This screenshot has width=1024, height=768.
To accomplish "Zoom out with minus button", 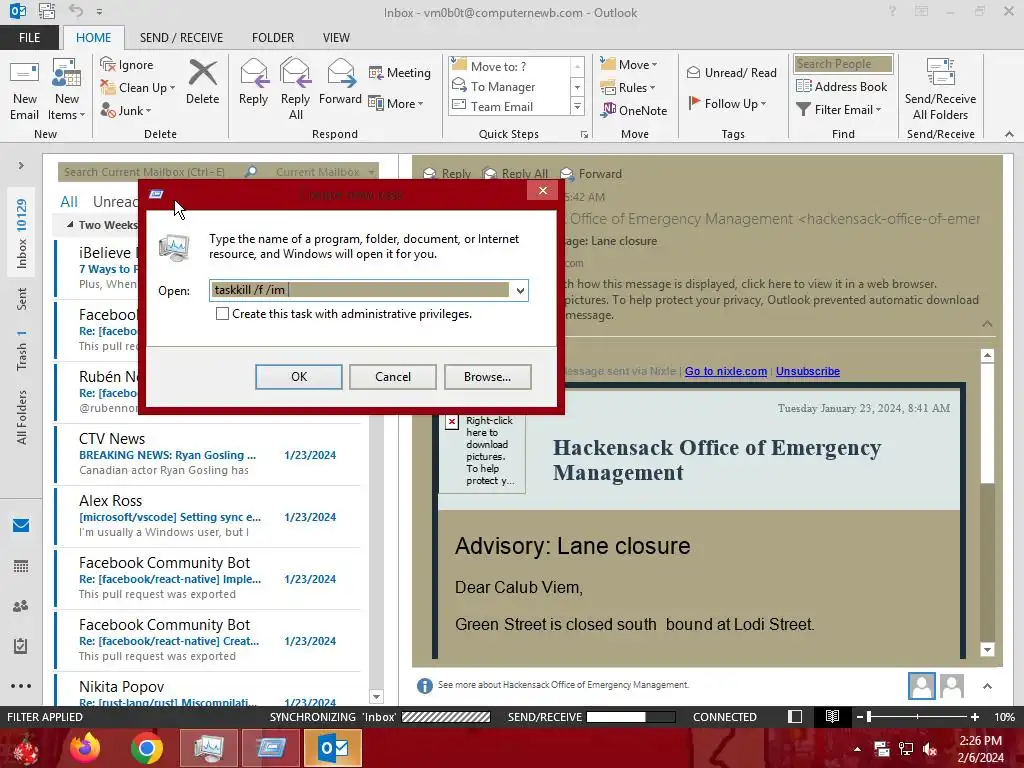I will 859,716.
